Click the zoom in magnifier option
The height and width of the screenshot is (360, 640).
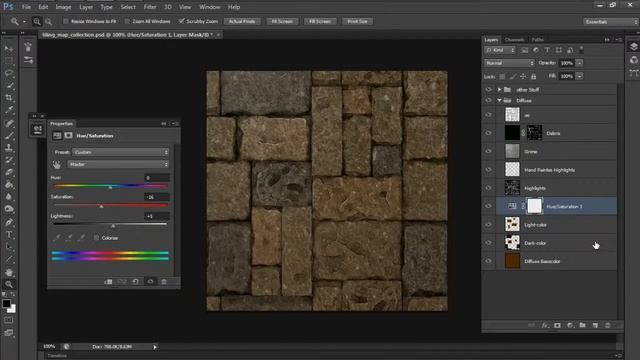click(37, 21)
